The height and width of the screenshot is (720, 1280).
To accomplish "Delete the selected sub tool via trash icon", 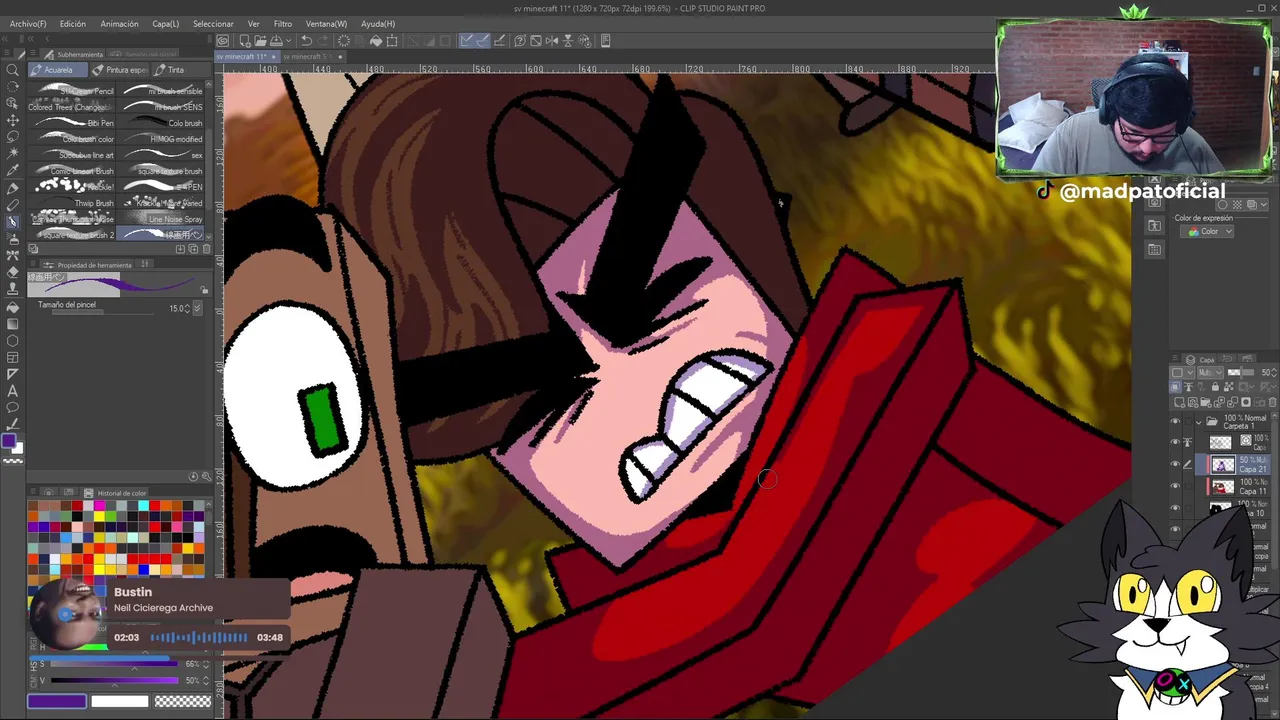I will (x=206, y=249).
